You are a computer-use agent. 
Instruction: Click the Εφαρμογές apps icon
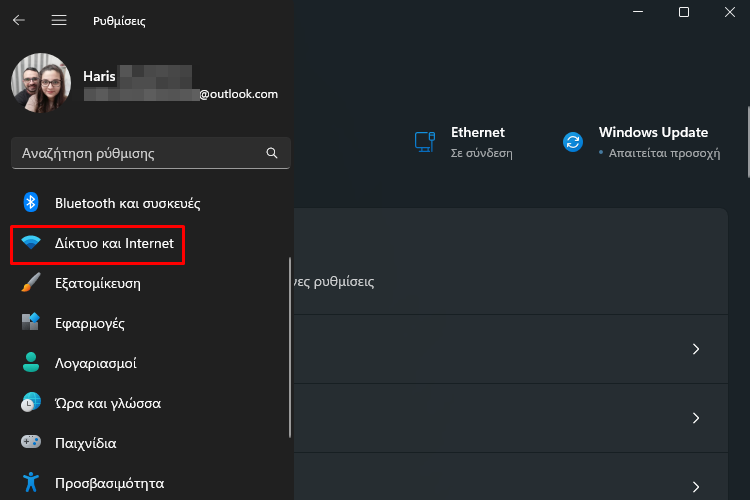[31, 322]
